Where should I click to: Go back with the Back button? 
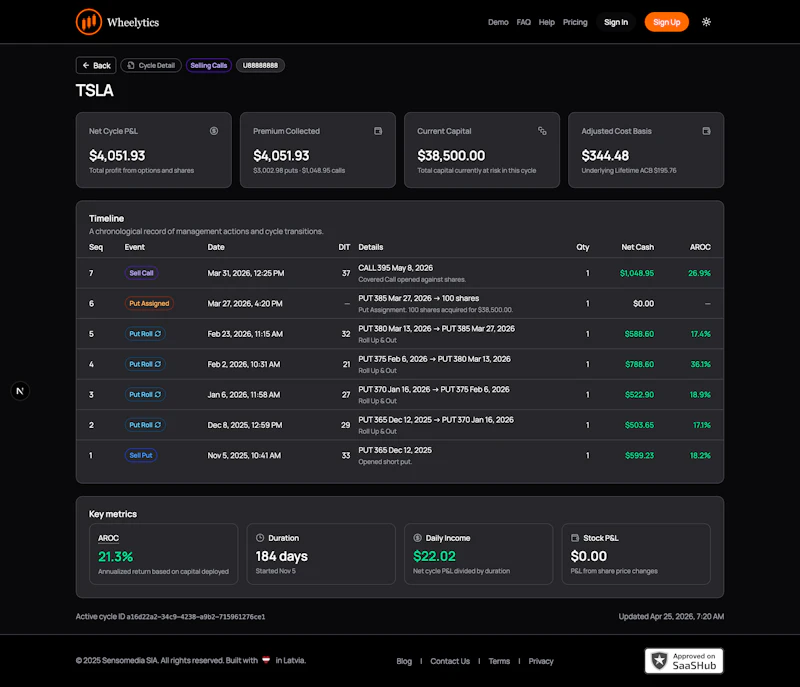(x=96, y=65)
